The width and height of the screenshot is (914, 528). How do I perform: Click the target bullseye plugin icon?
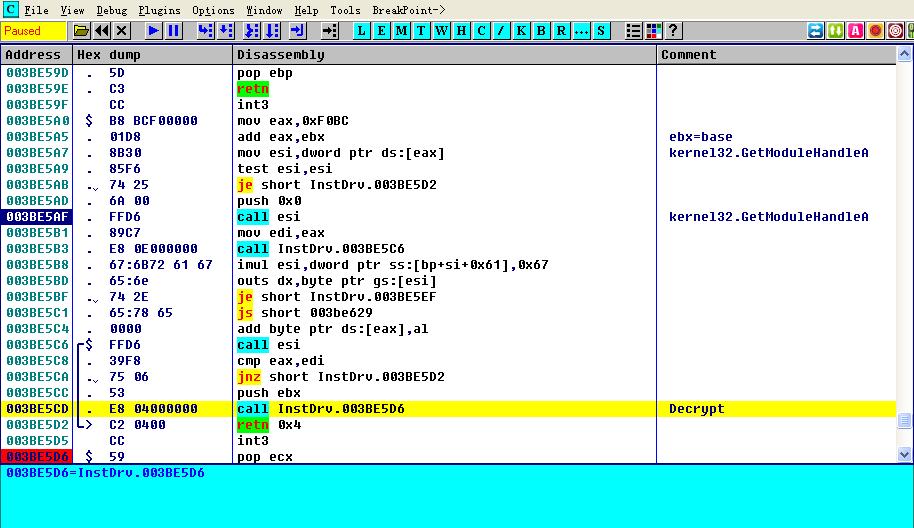coord(895,31)
